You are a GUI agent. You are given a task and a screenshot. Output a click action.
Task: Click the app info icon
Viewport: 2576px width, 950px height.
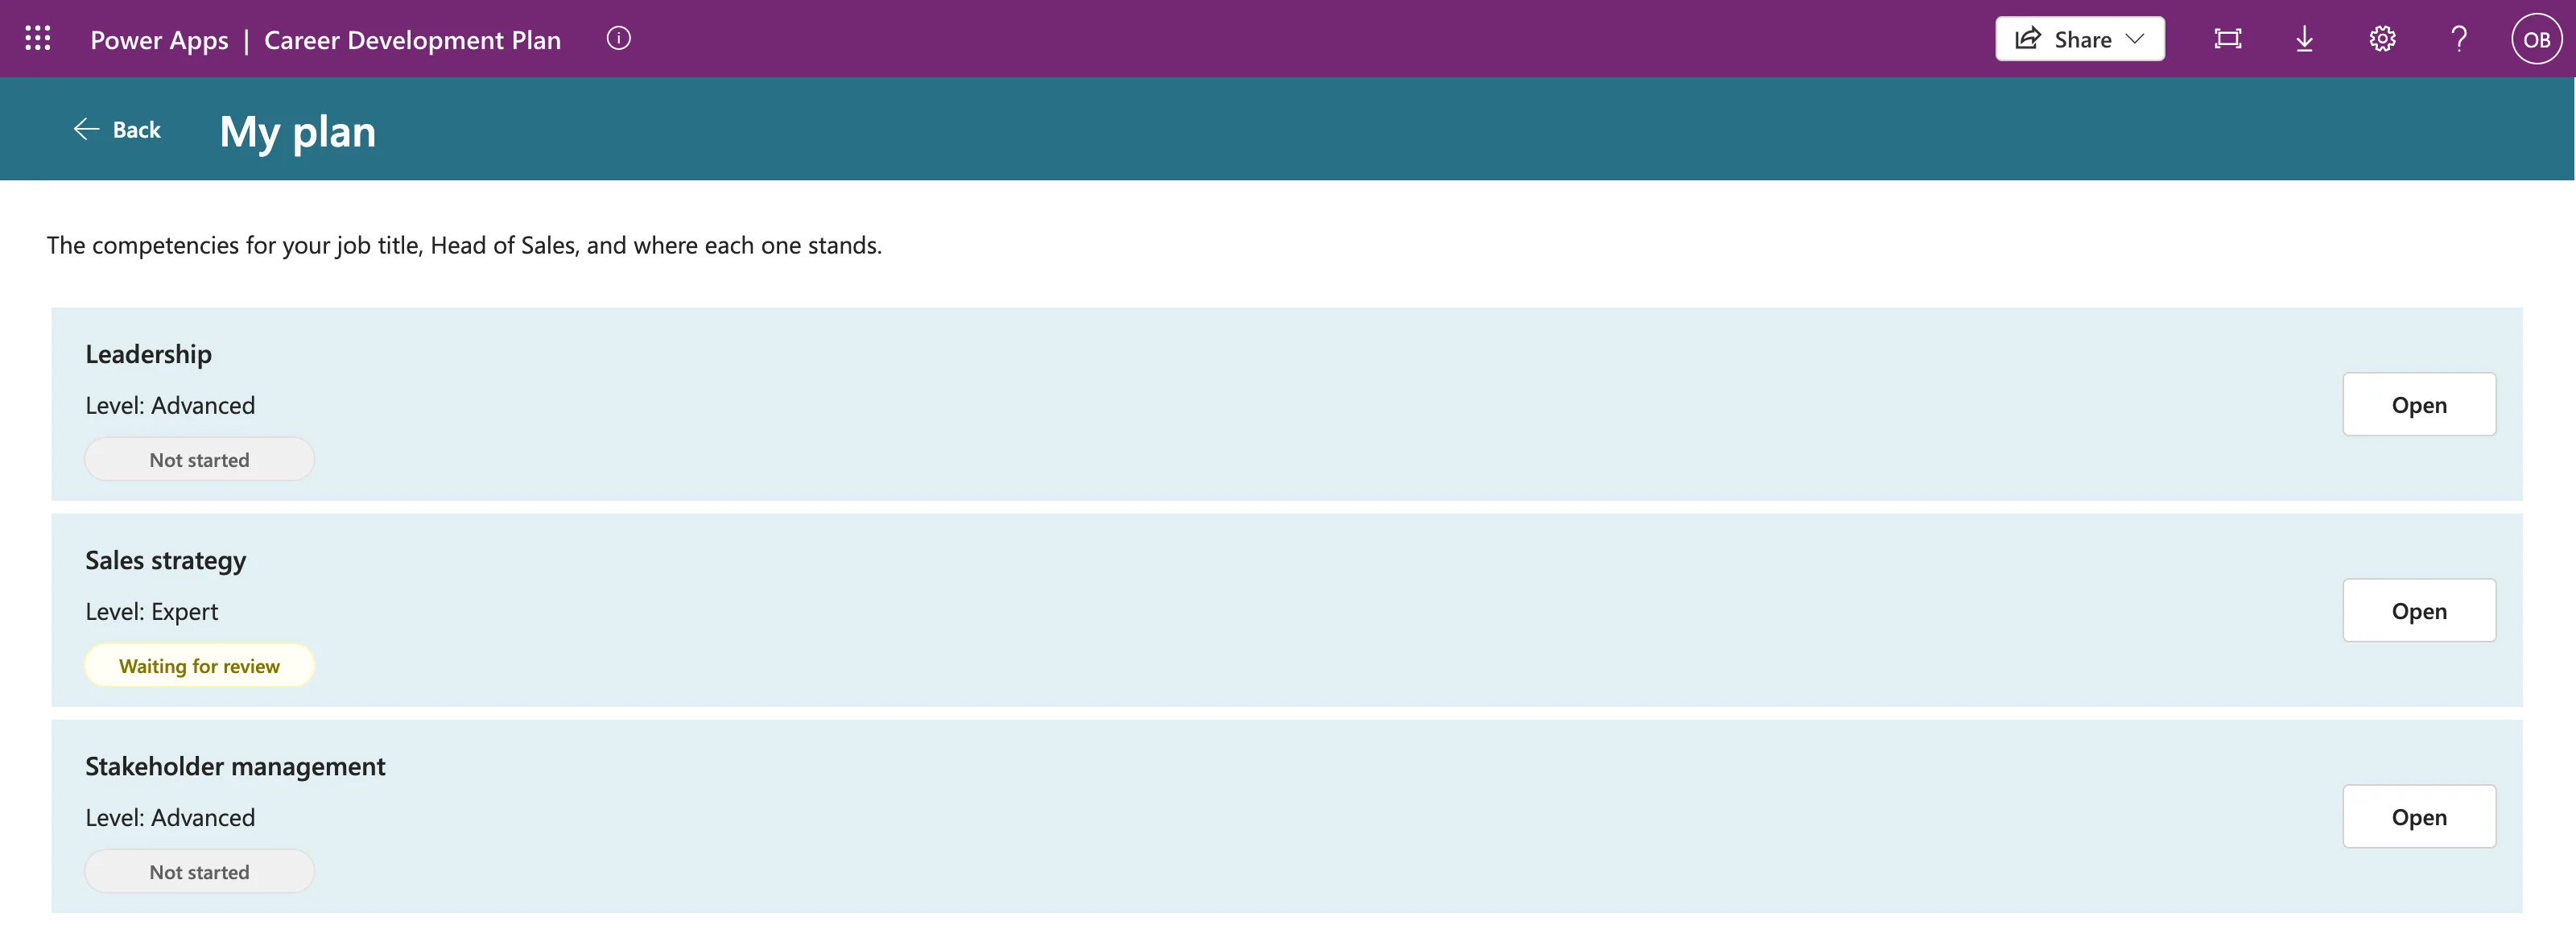tap(619, 39)
